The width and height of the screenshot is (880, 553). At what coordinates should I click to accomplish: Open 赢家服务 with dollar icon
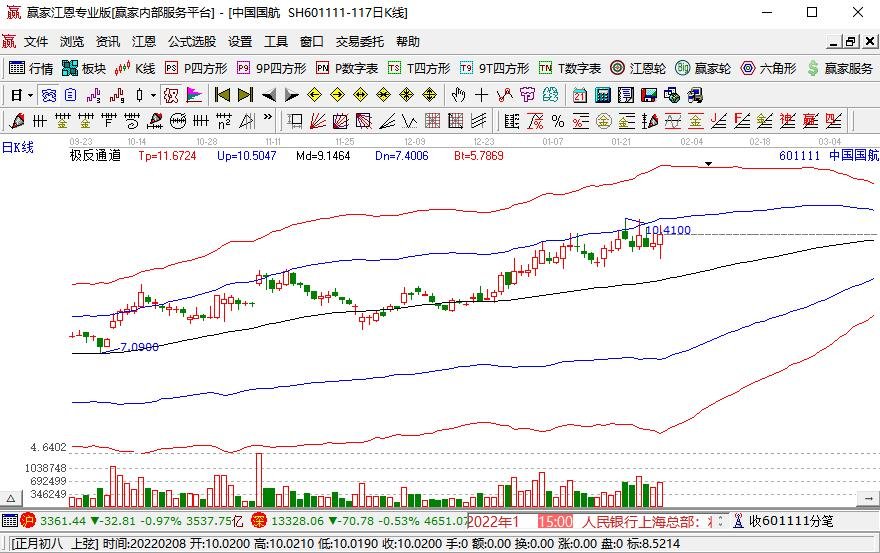tap(840, 68)
